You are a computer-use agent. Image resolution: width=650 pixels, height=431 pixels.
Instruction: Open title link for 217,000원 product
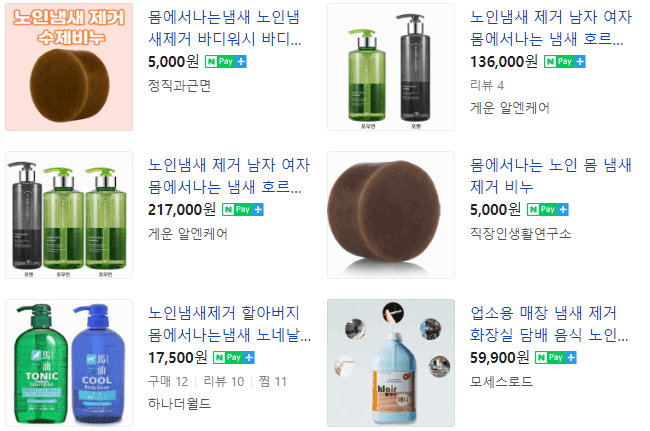pyautogui.click(x=229, y=176)
